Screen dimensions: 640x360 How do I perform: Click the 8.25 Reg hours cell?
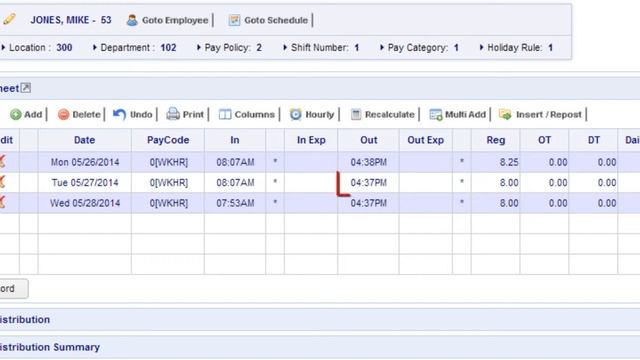(x=496, y=162)
